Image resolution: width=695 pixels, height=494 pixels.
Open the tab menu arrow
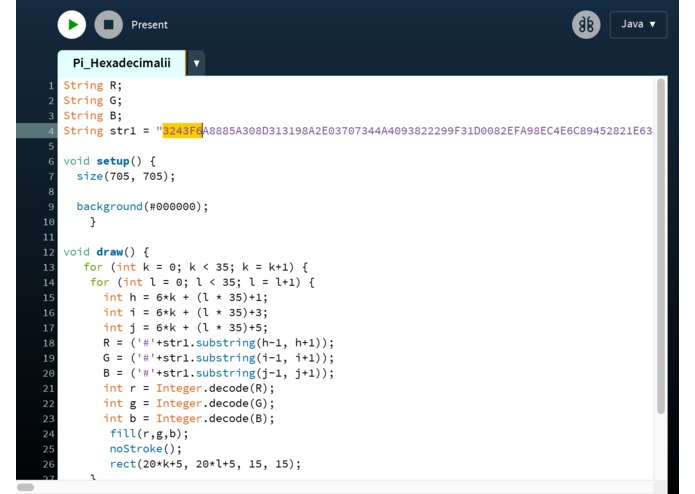(196, 63)
